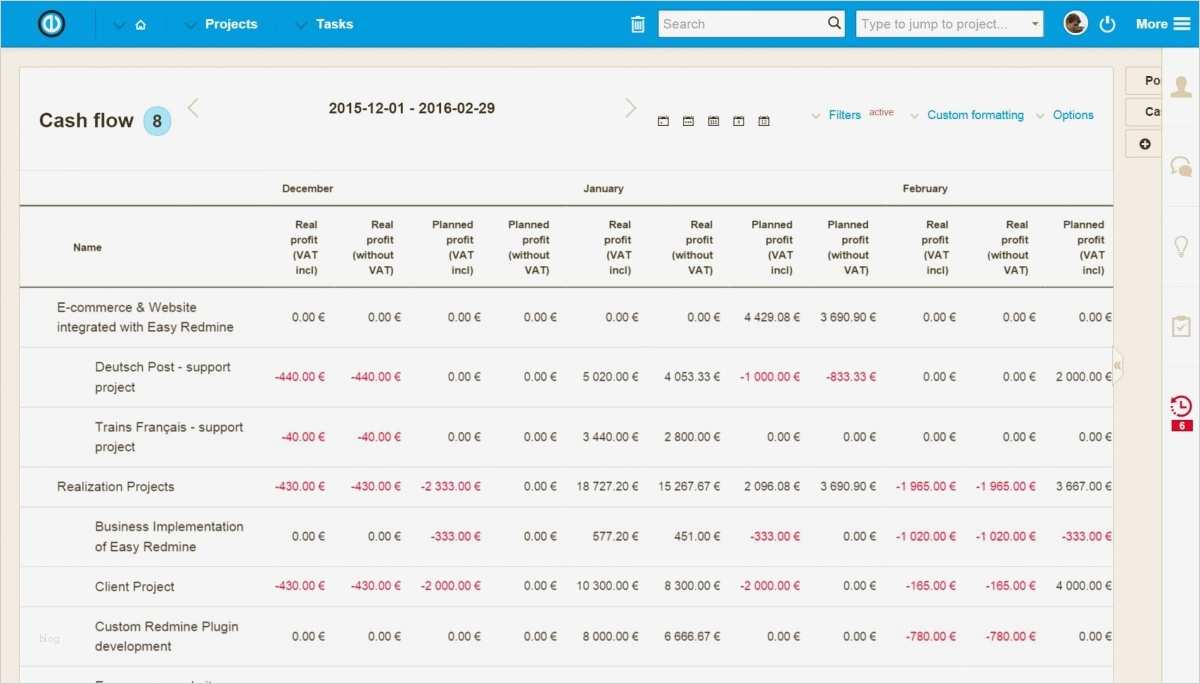
Task: Collapse the right panel with the double chevron
Action: 1118,366
